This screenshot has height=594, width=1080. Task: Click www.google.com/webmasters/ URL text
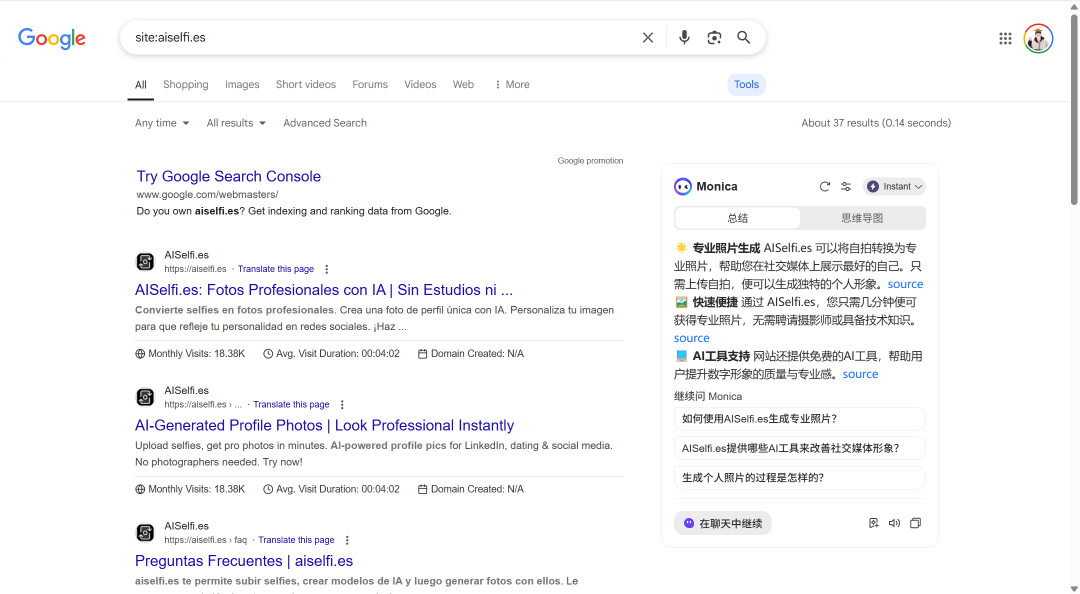click(207, 194)
